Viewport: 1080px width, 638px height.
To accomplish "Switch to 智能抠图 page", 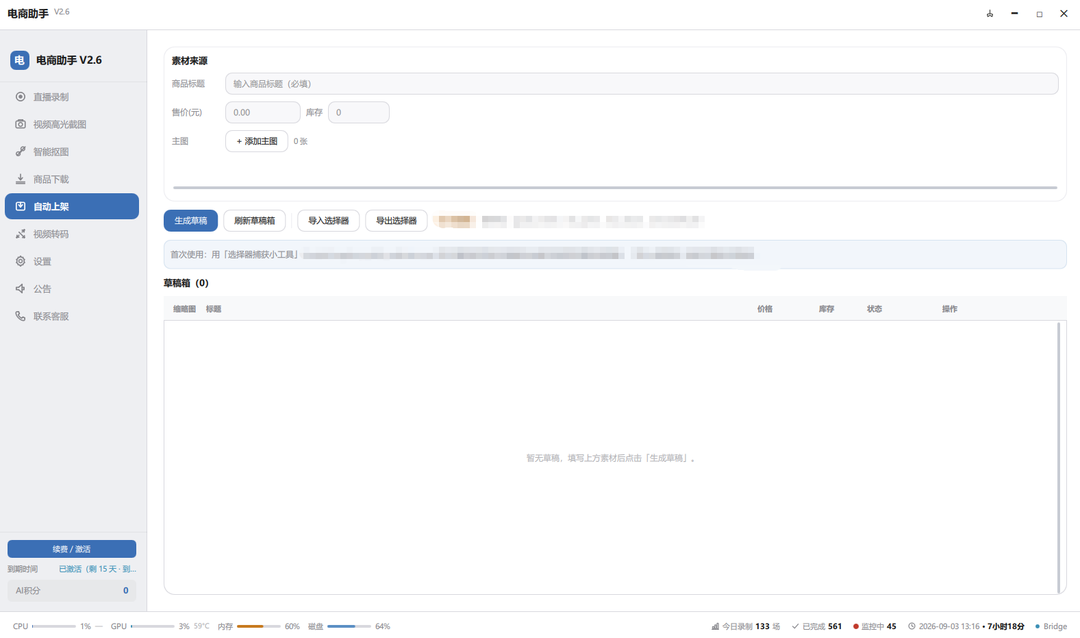I will coord(72,152).
